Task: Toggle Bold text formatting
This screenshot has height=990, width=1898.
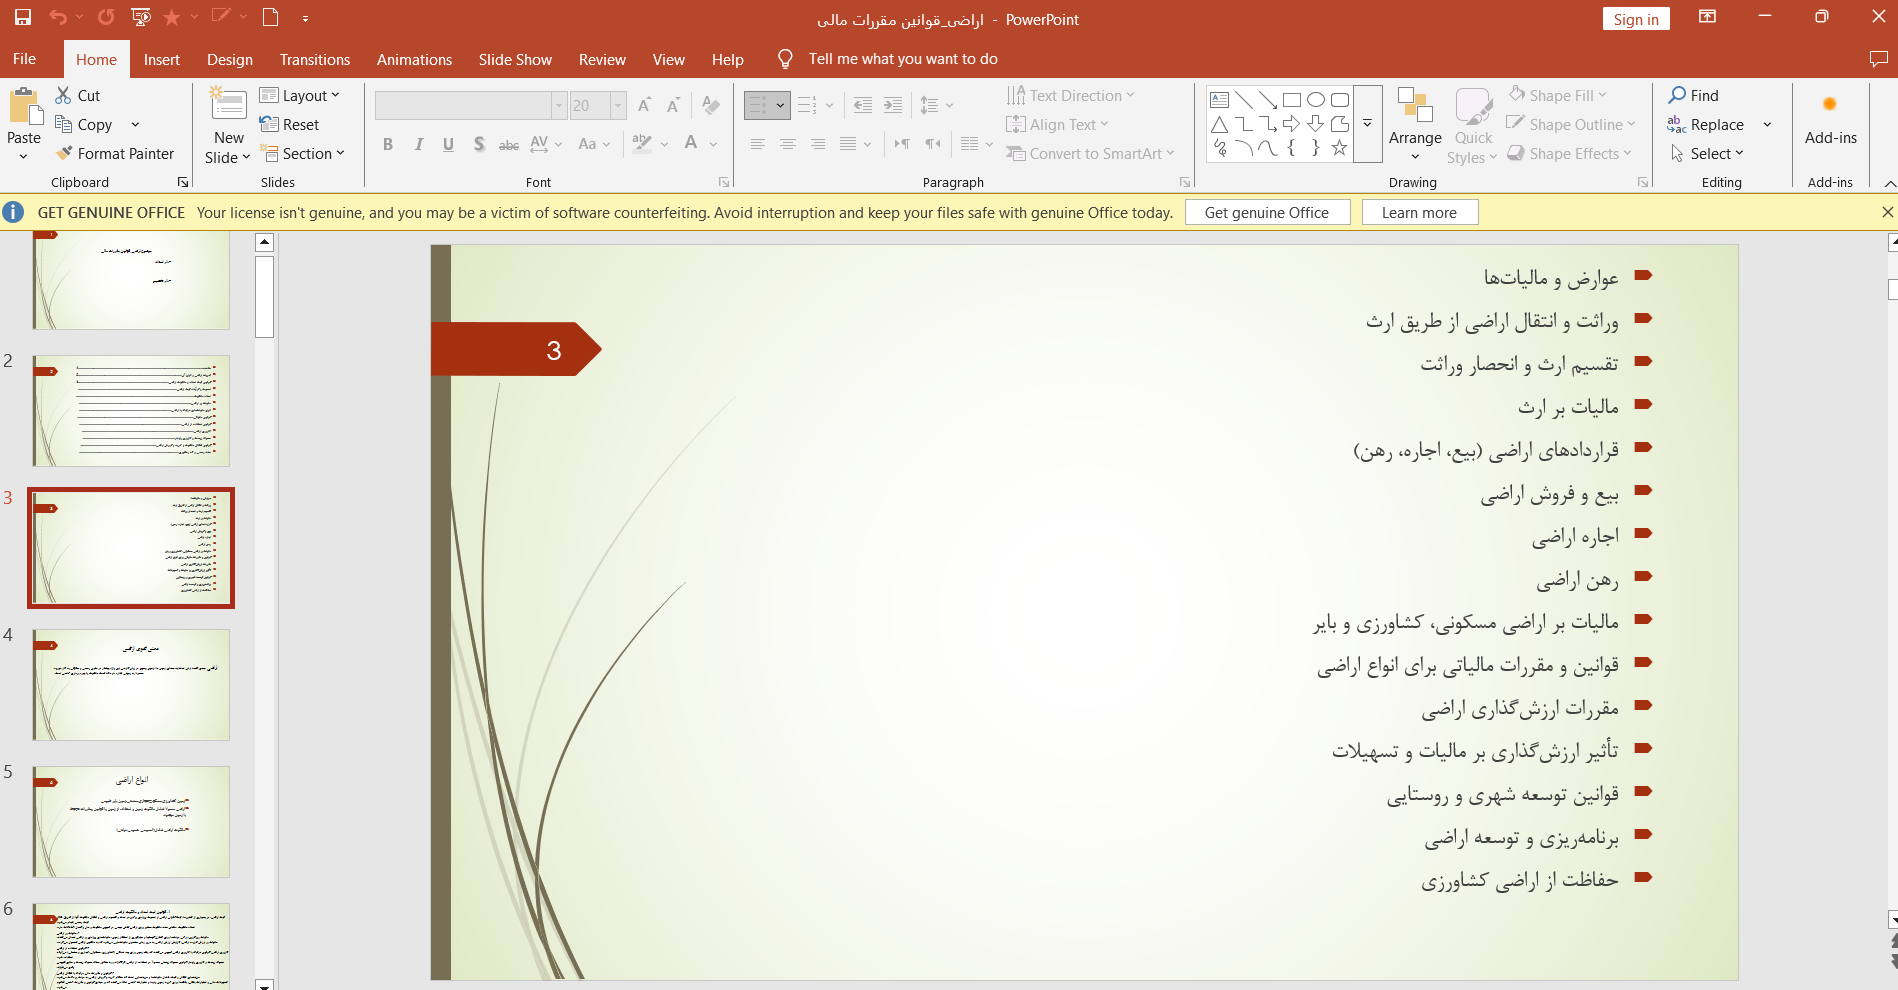Action: (388, 144)
